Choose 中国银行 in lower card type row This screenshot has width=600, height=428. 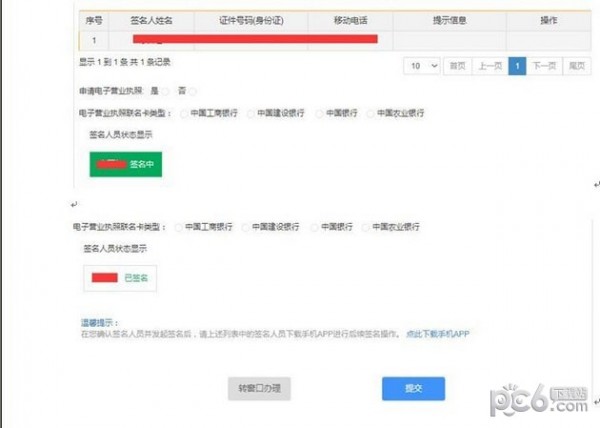click(x=314, y=228)
